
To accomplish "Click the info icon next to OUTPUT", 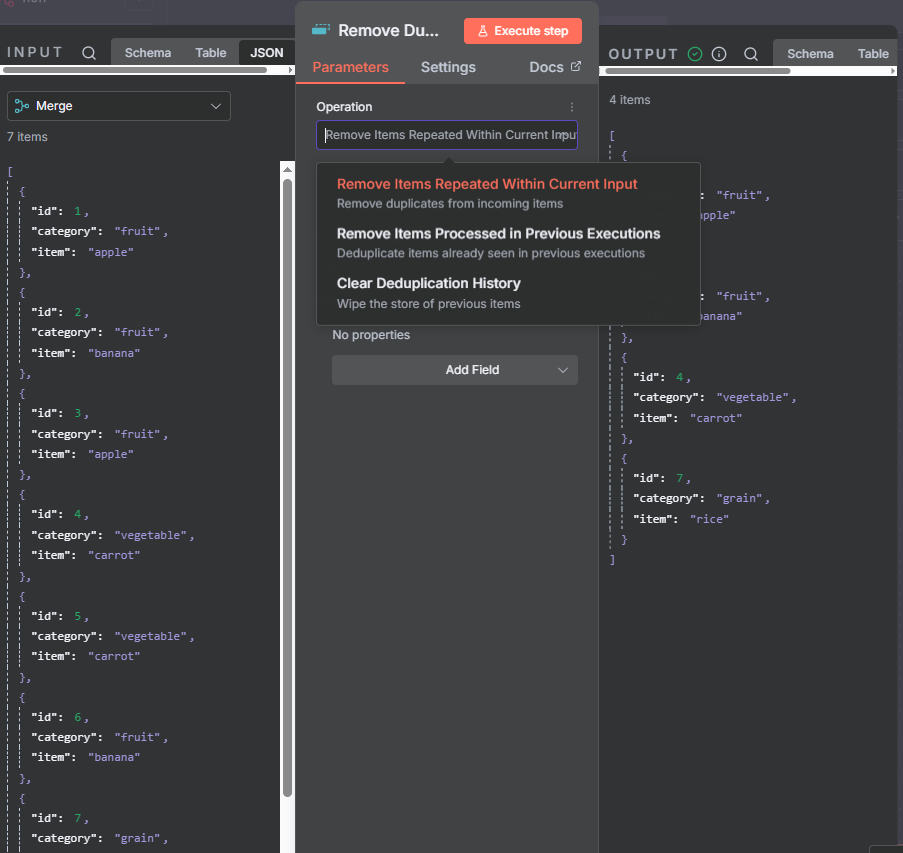I will coord(719,54).
